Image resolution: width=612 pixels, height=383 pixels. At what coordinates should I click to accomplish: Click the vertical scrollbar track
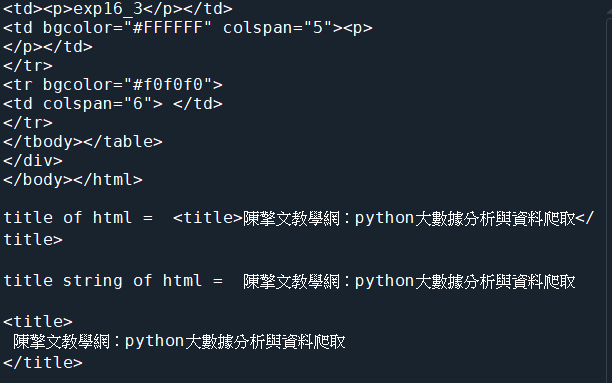tap(608, 201)
